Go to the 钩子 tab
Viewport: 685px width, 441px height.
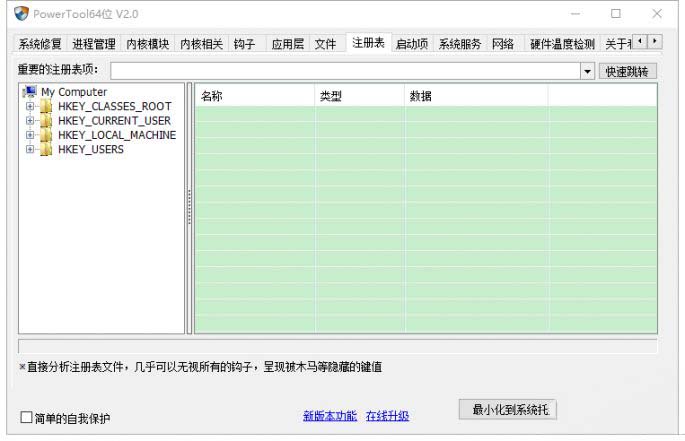tap(245, 44)
